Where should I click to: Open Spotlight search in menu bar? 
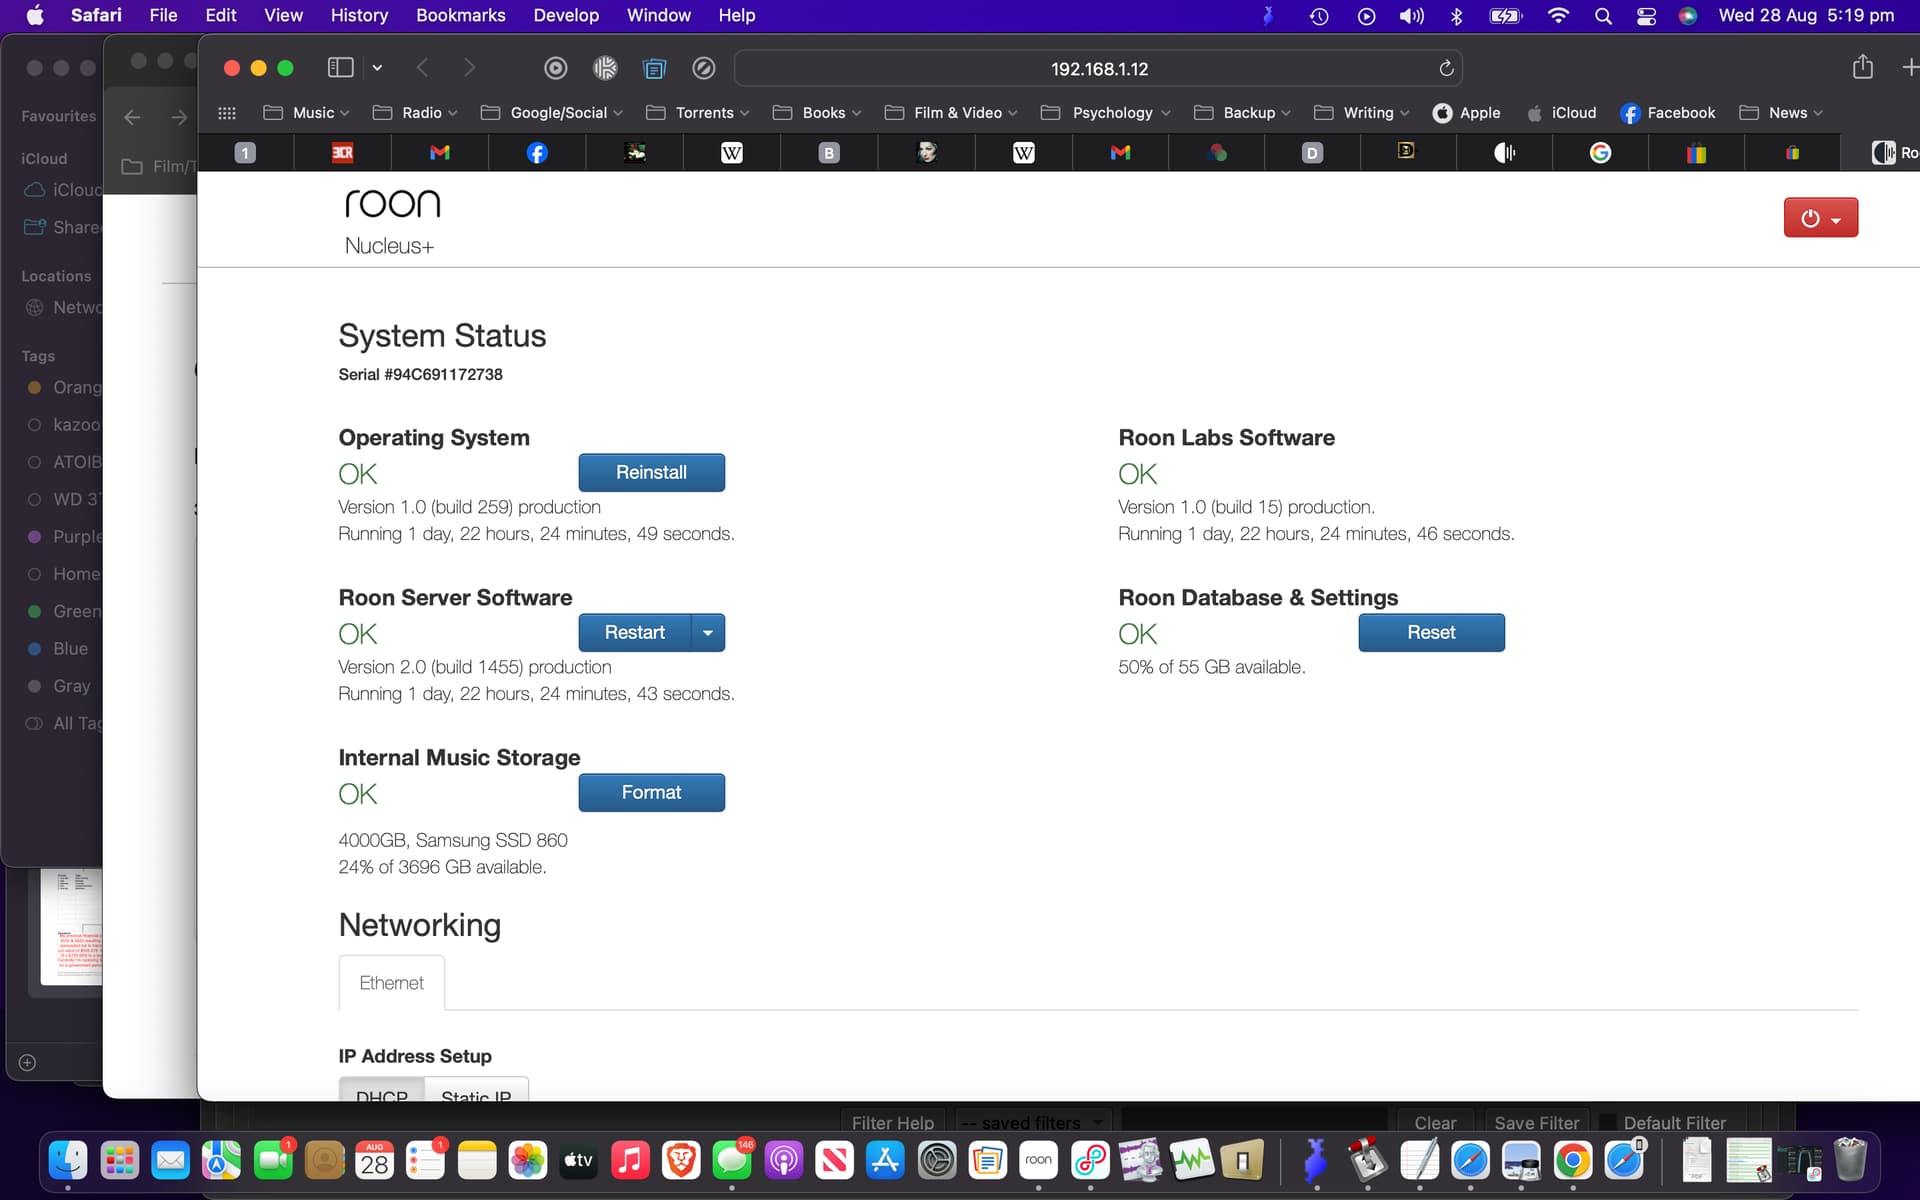1603,15
